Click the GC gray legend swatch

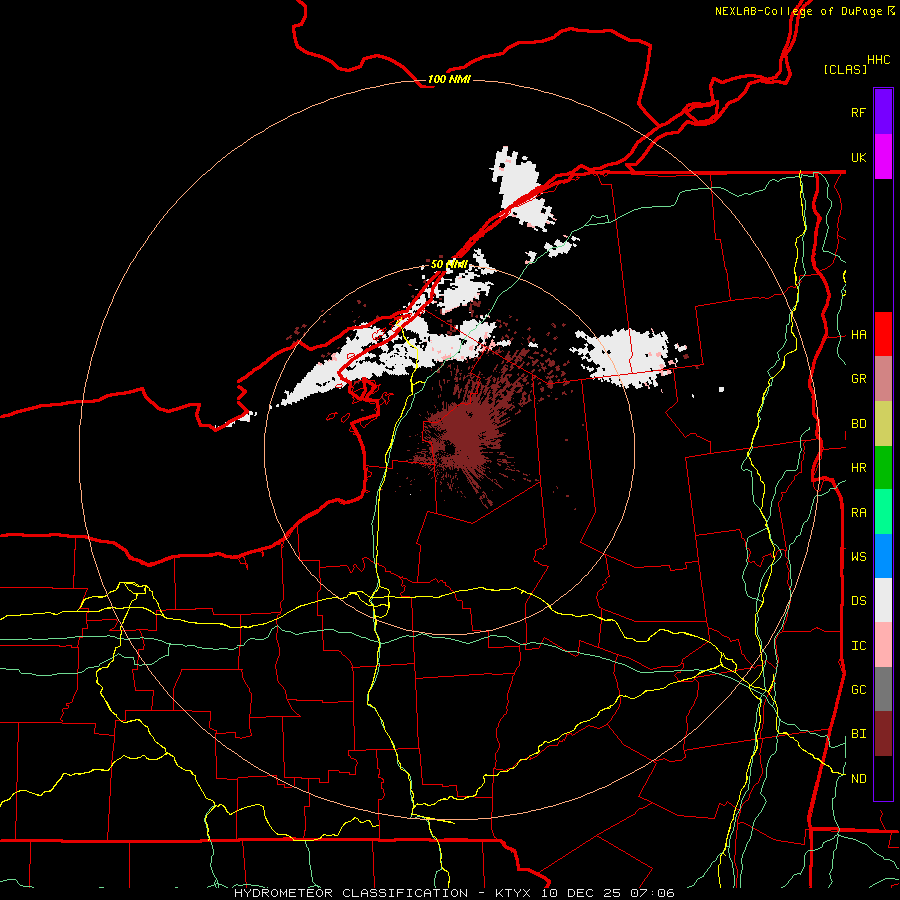883,689
